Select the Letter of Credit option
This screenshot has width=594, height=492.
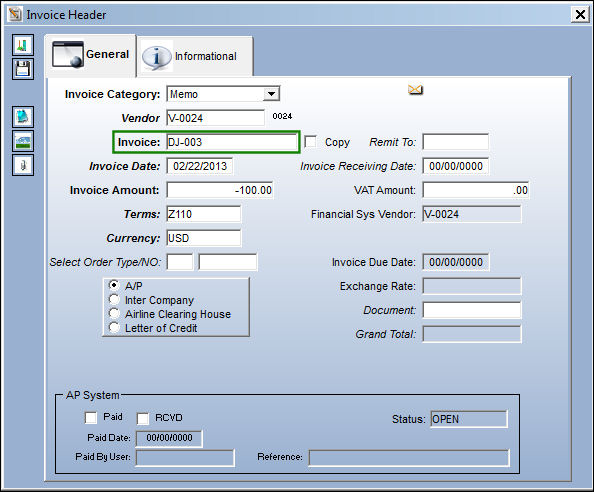[x=114, y=327]
